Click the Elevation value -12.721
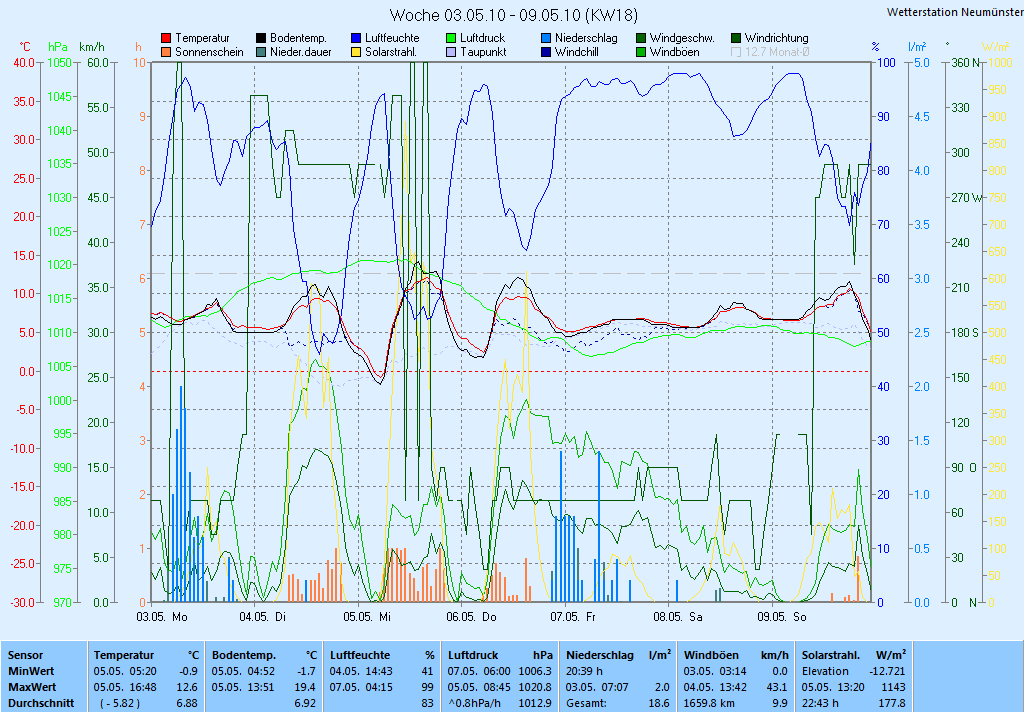Screen dimensions: 1024x712 (888, 672)
